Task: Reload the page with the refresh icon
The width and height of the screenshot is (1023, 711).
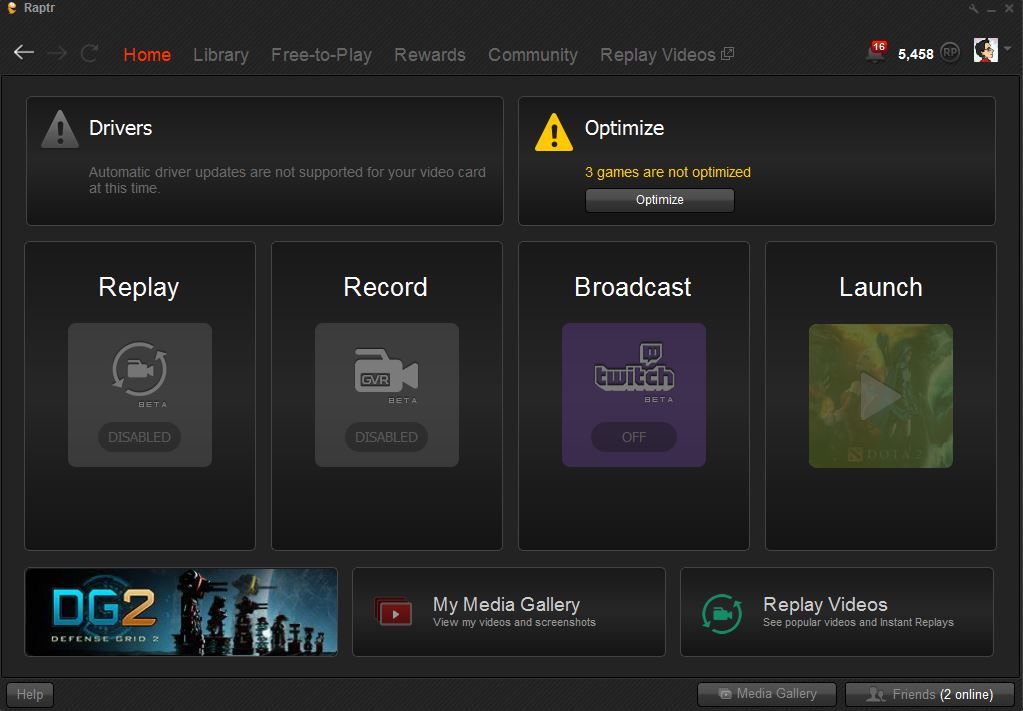Action: pos(89,53)
